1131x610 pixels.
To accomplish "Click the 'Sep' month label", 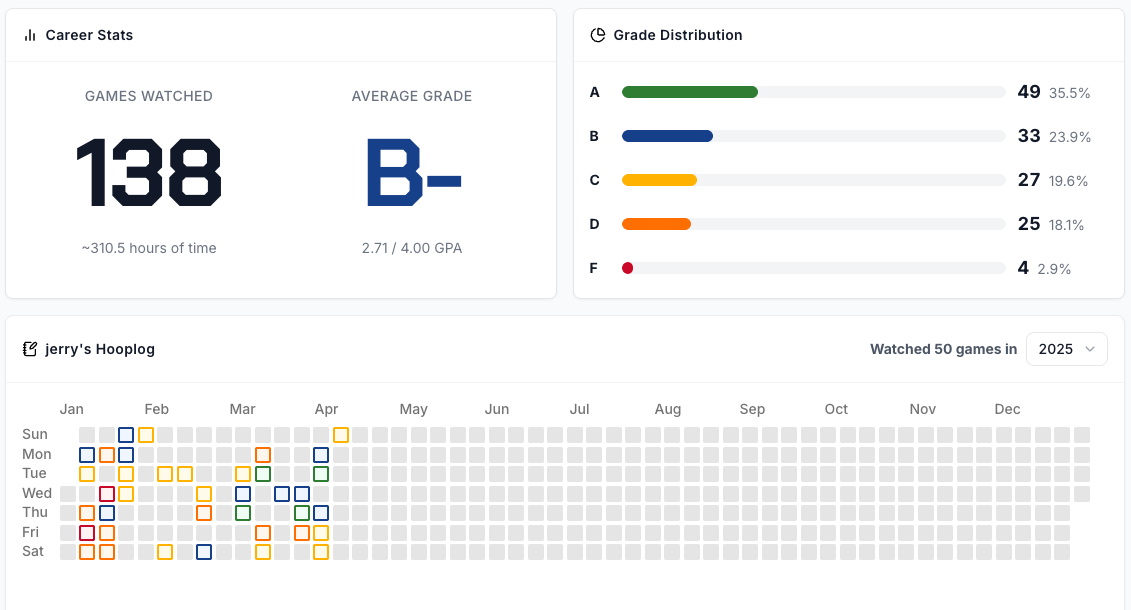I will point(752,410).
